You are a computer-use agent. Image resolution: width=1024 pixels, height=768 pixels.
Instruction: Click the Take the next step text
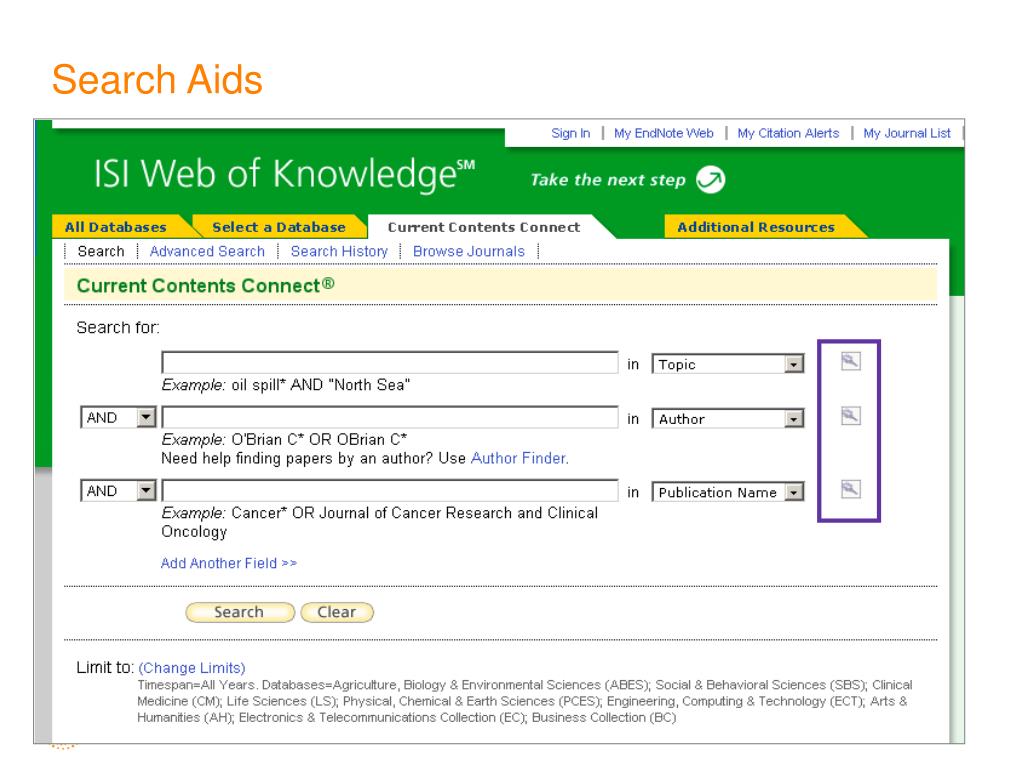(x=608, y=180)
